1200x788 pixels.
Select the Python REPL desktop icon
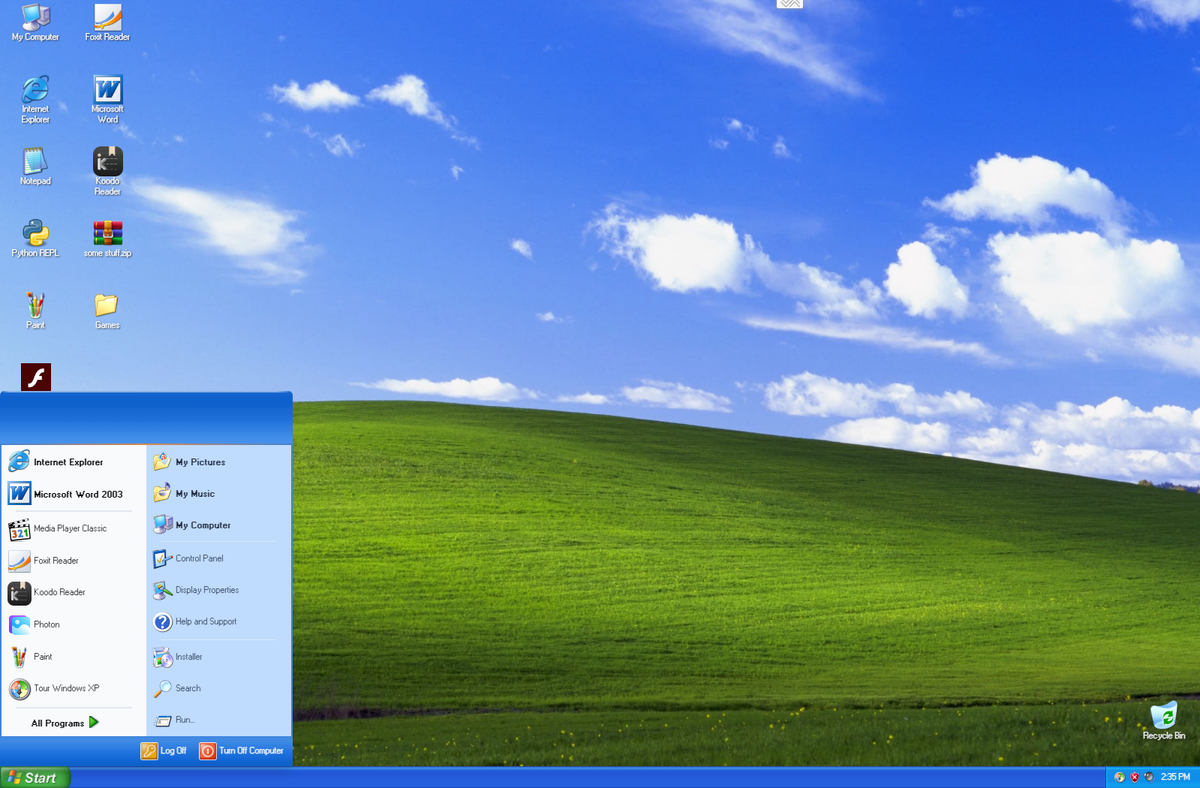coord(35,238)
